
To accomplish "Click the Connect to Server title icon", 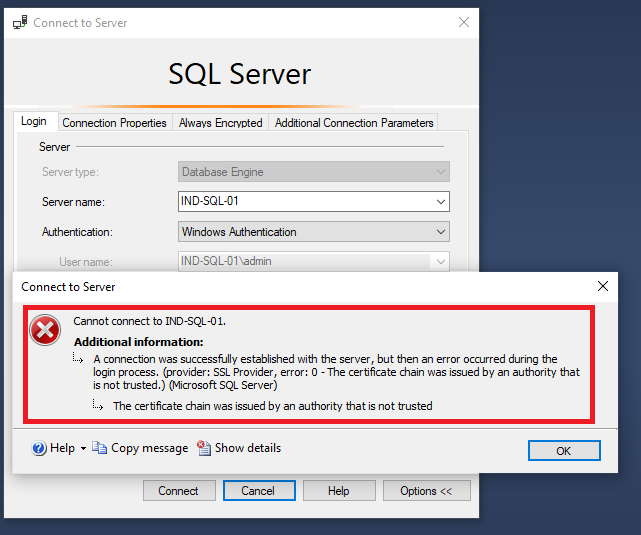I will pyautogui.click(x=20, y=22).
